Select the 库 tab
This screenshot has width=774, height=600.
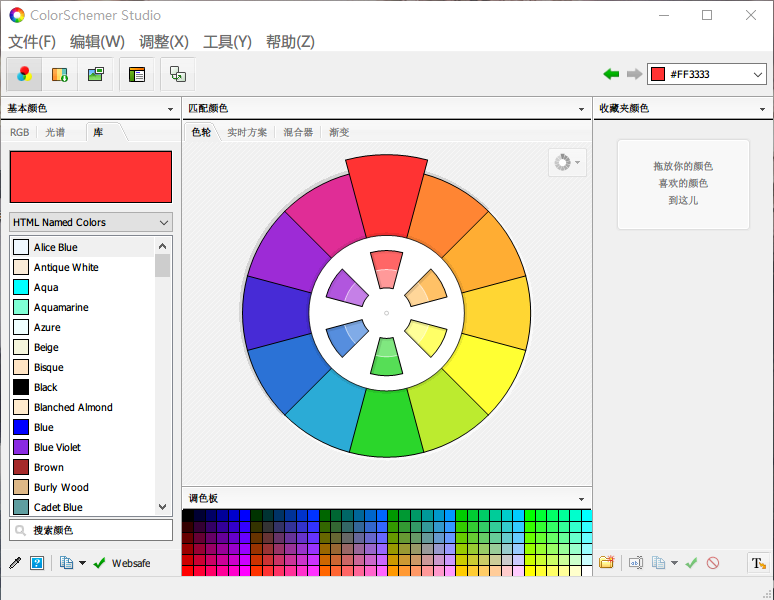[98, 132]
